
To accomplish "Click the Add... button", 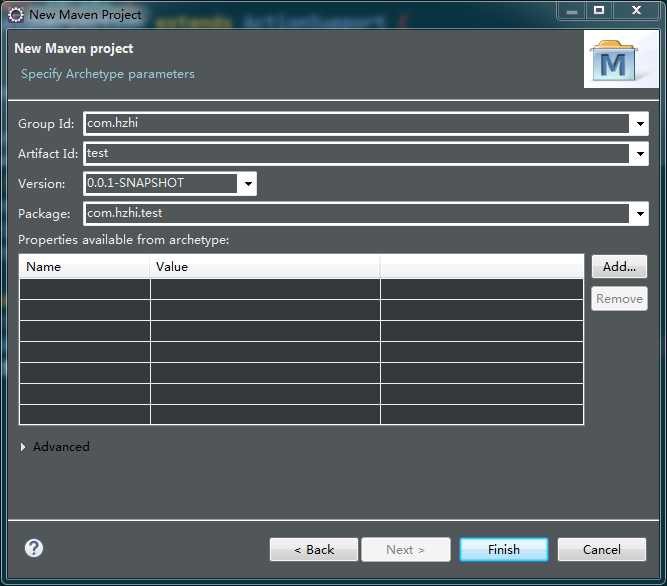I will 619,267.
